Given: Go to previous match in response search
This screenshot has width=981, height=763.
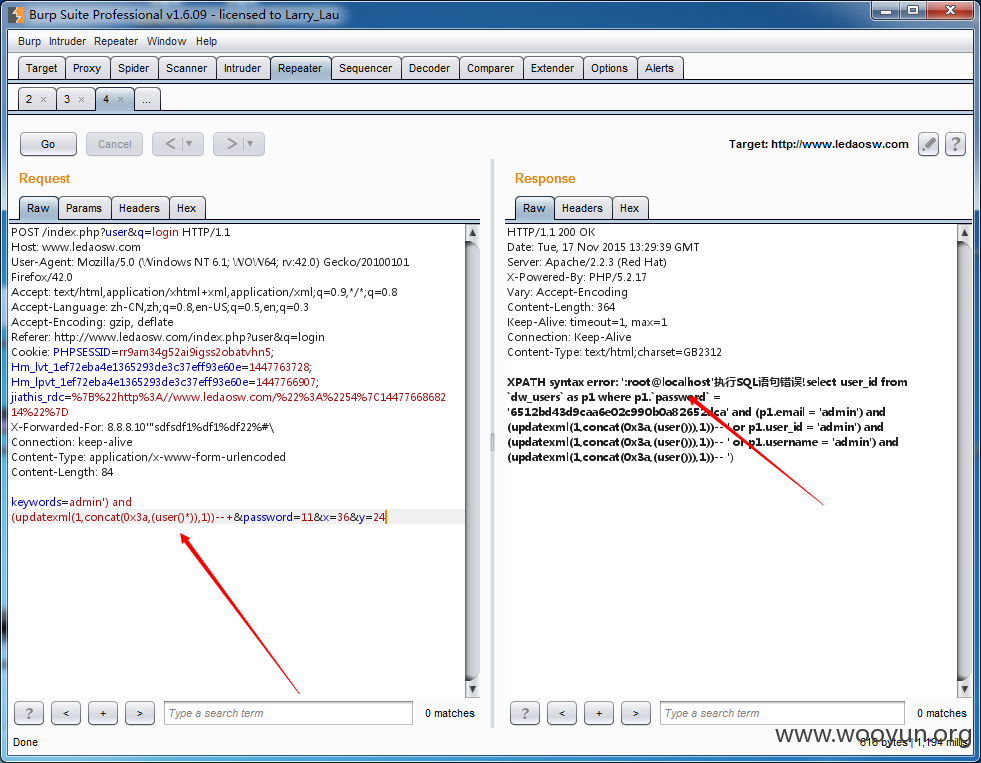Looking at the screenshot, I should 561,713.
